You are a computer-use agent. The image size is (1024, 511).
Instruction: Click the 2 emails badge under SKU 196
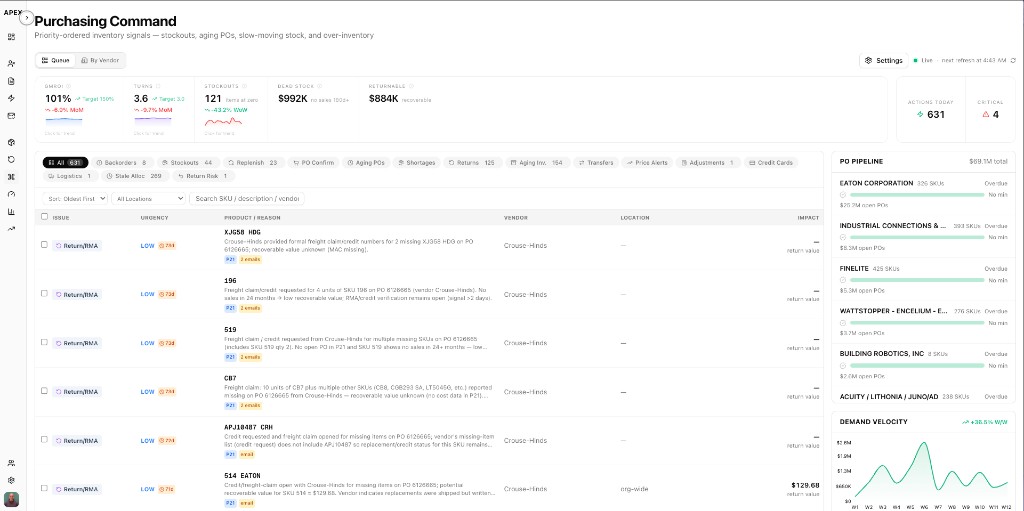point(250,308)
